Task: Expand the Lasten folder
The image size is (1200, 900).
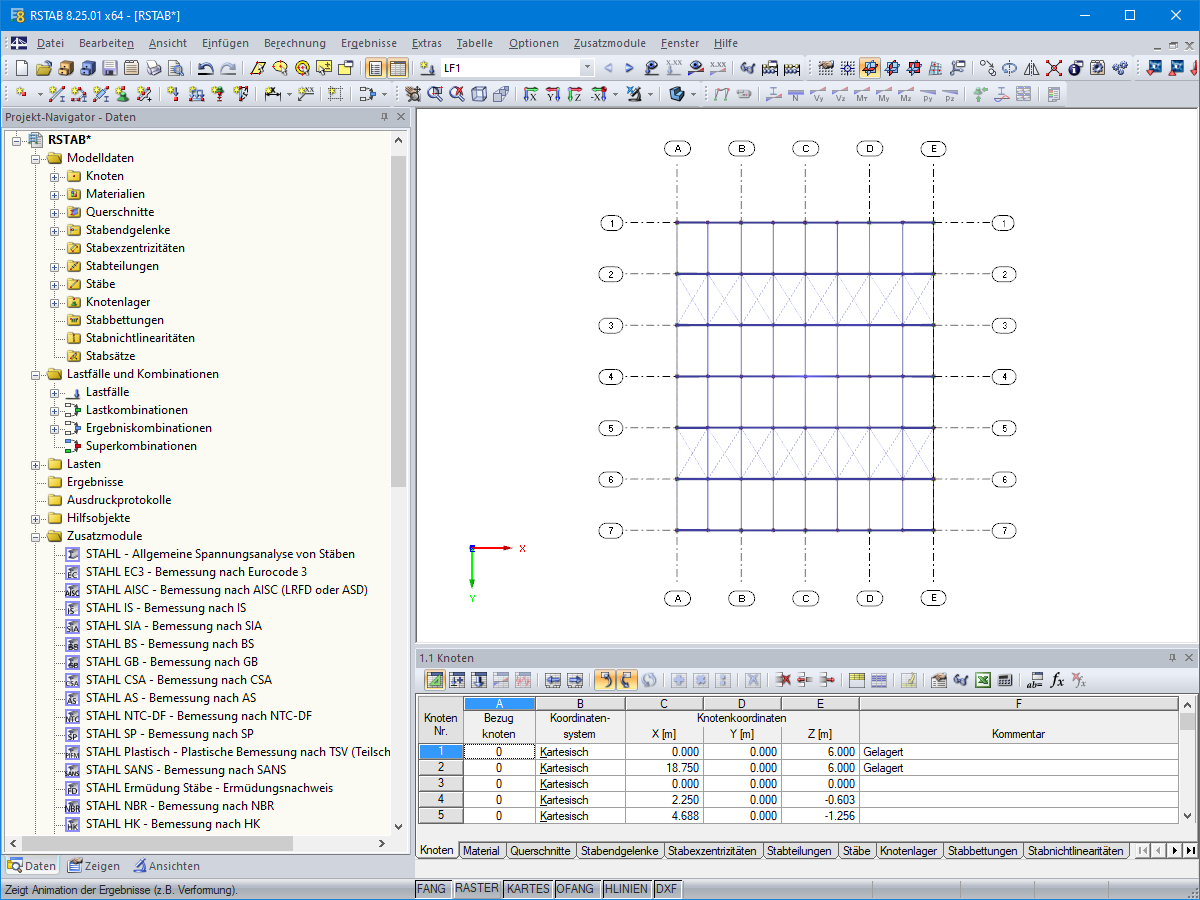Action: 36,464
